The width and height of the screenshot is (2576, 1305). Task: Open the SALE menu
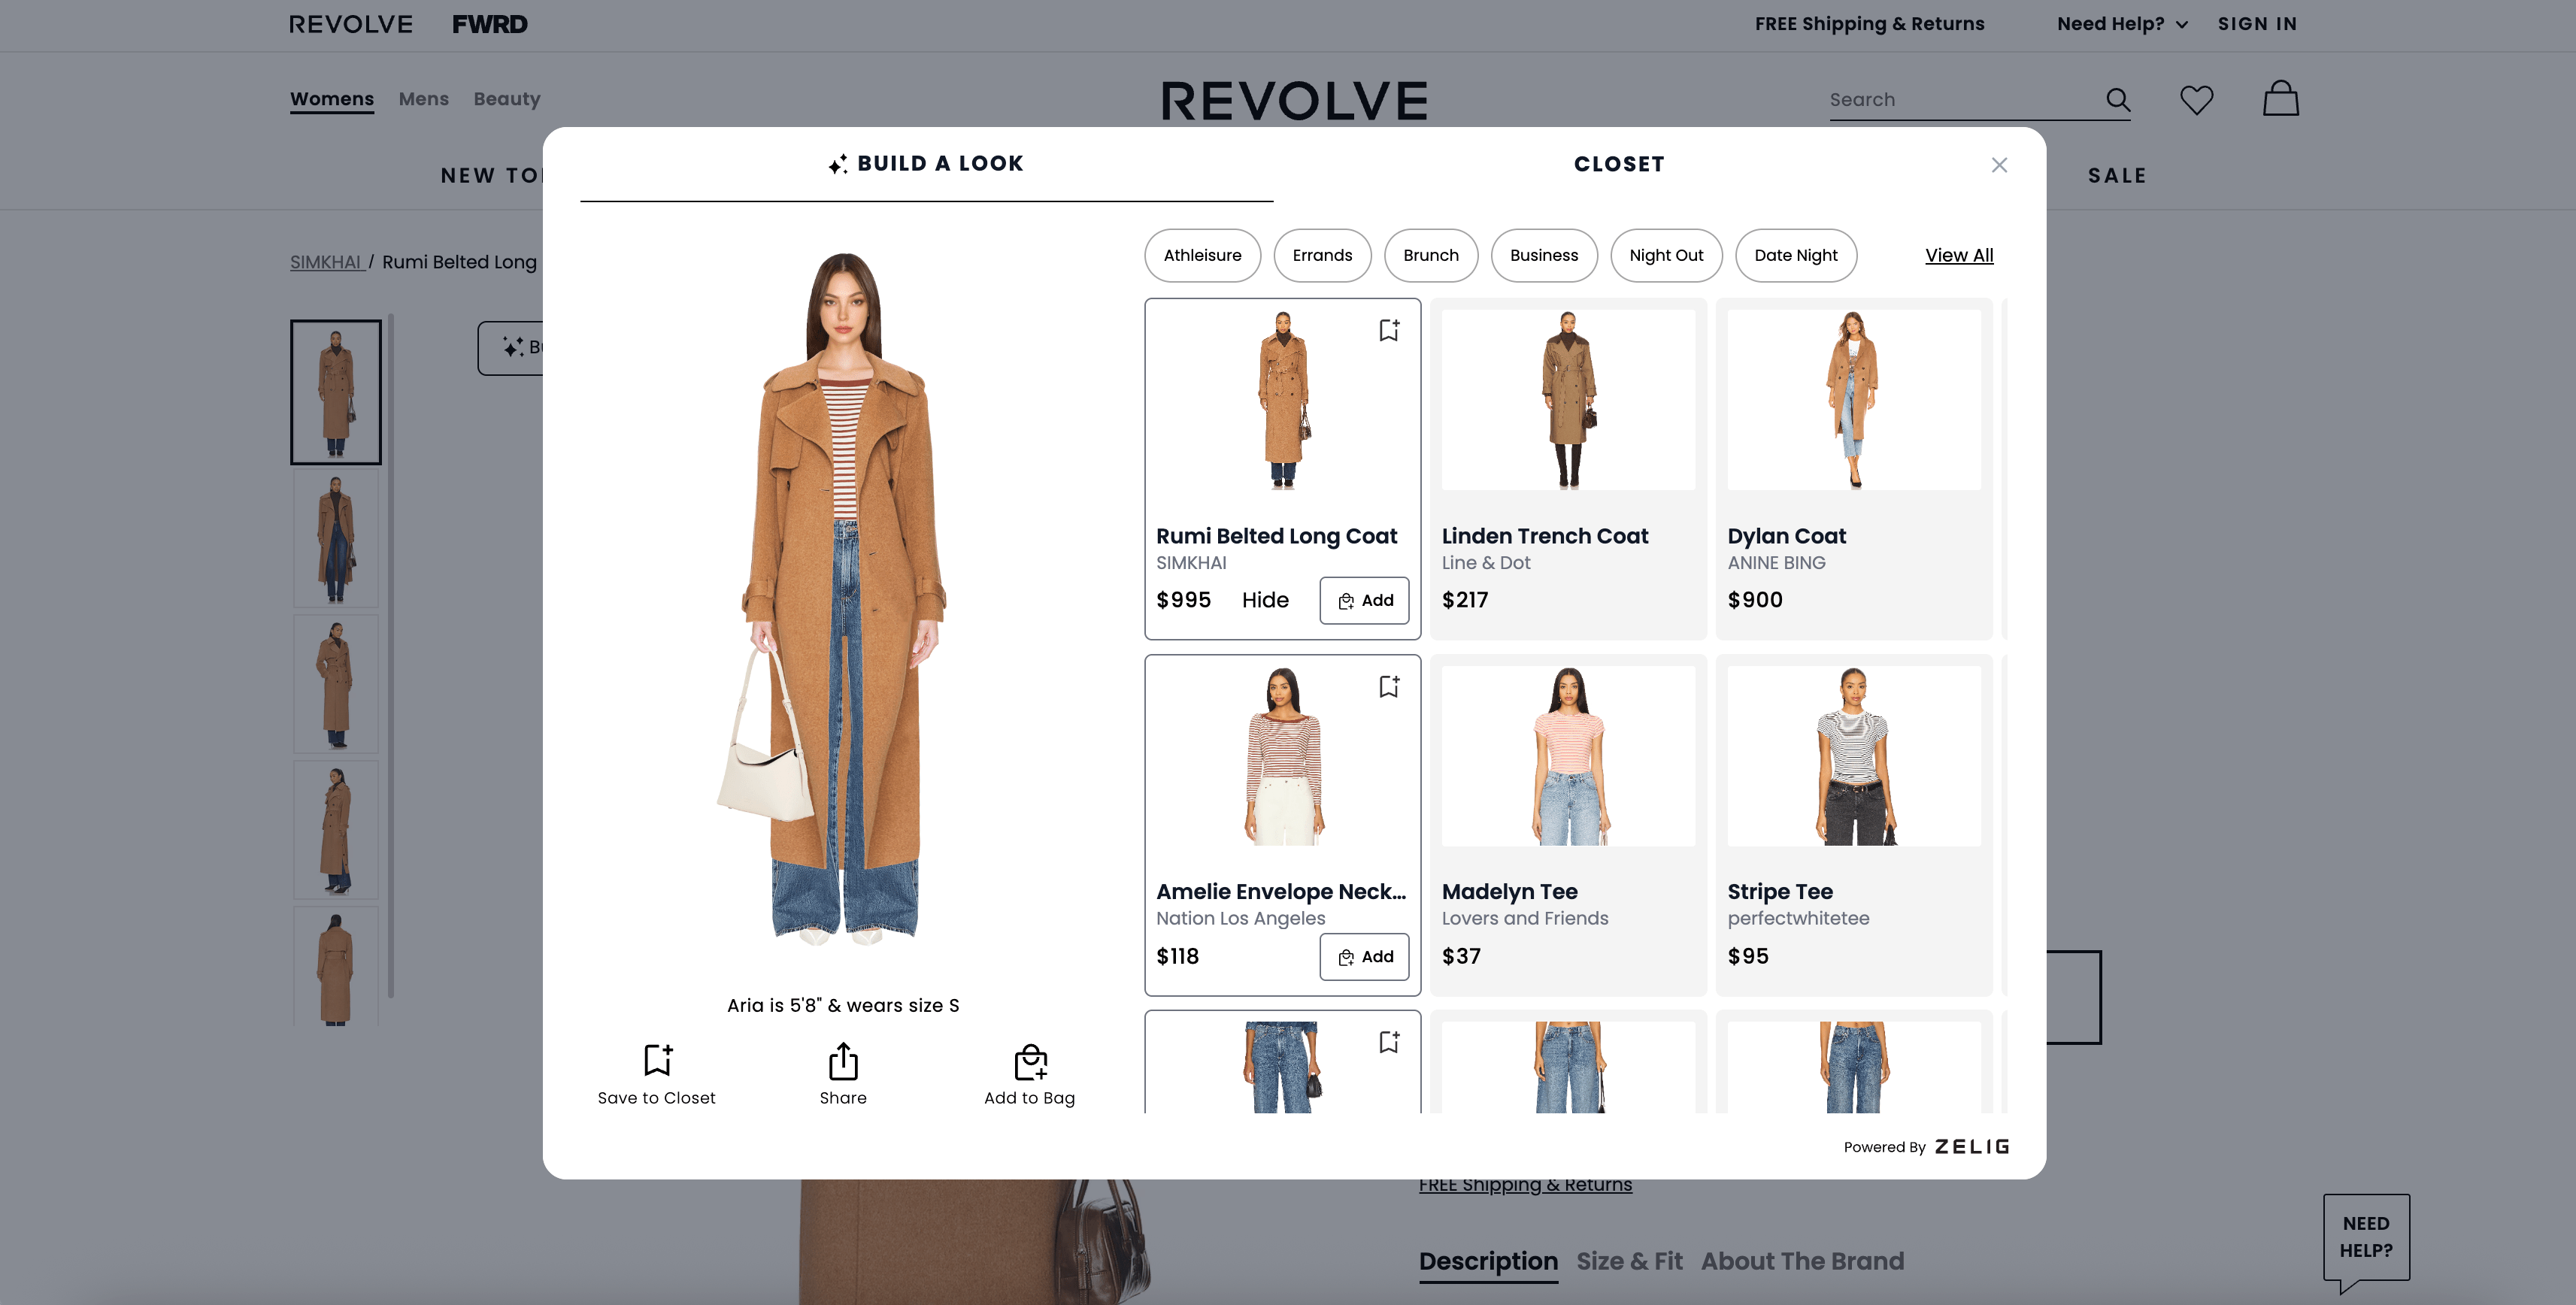click(x=2117, y=176)
